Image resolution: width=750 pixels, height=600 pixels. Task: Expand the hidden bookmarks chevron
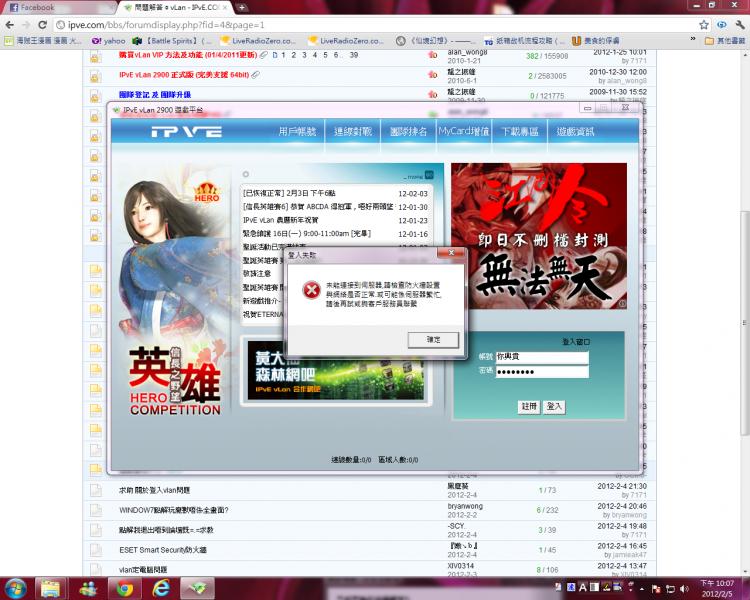693,39
